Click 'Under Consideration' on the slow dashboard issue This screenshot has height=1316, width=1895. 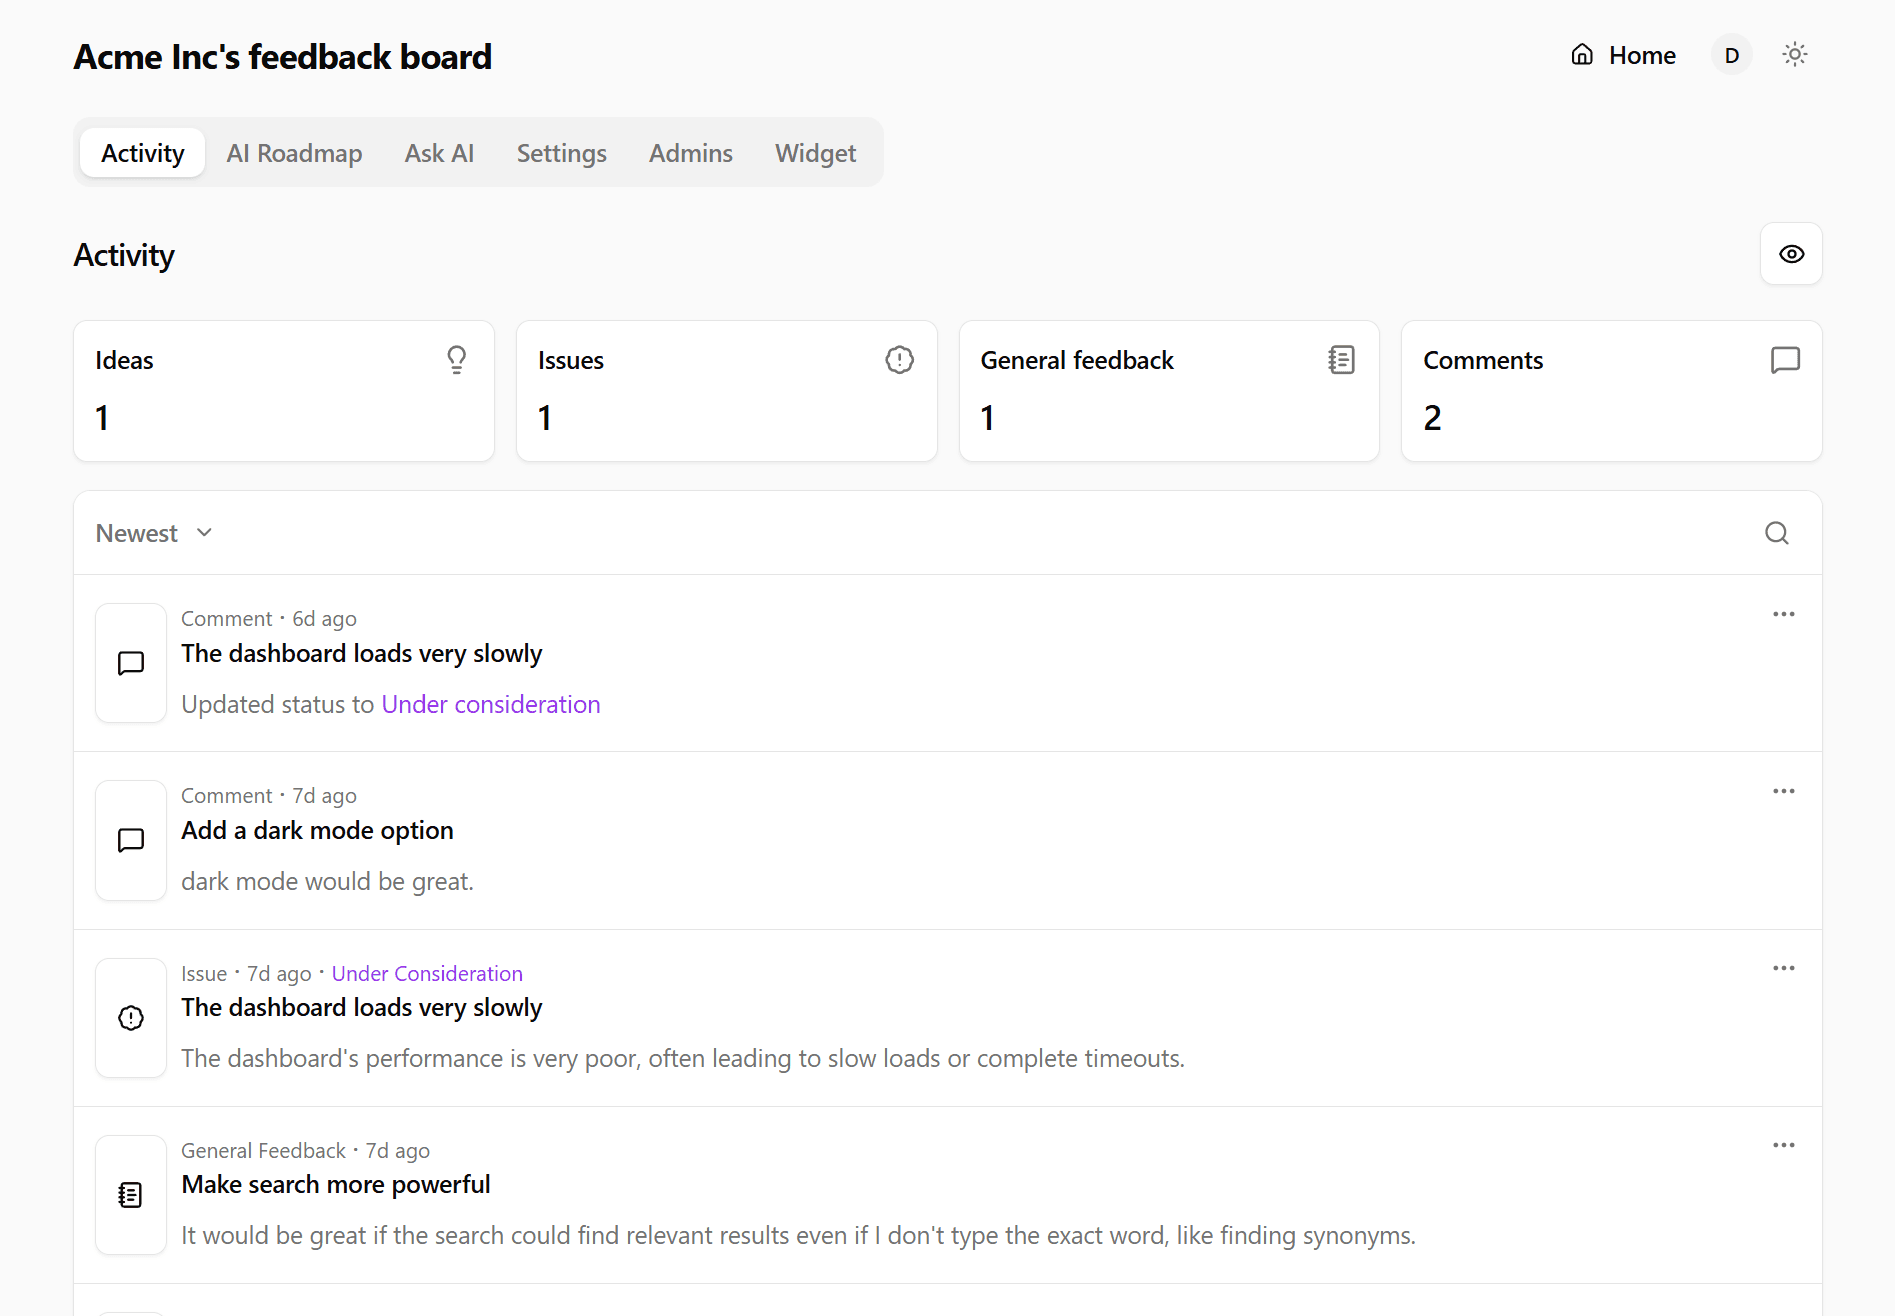427,972
